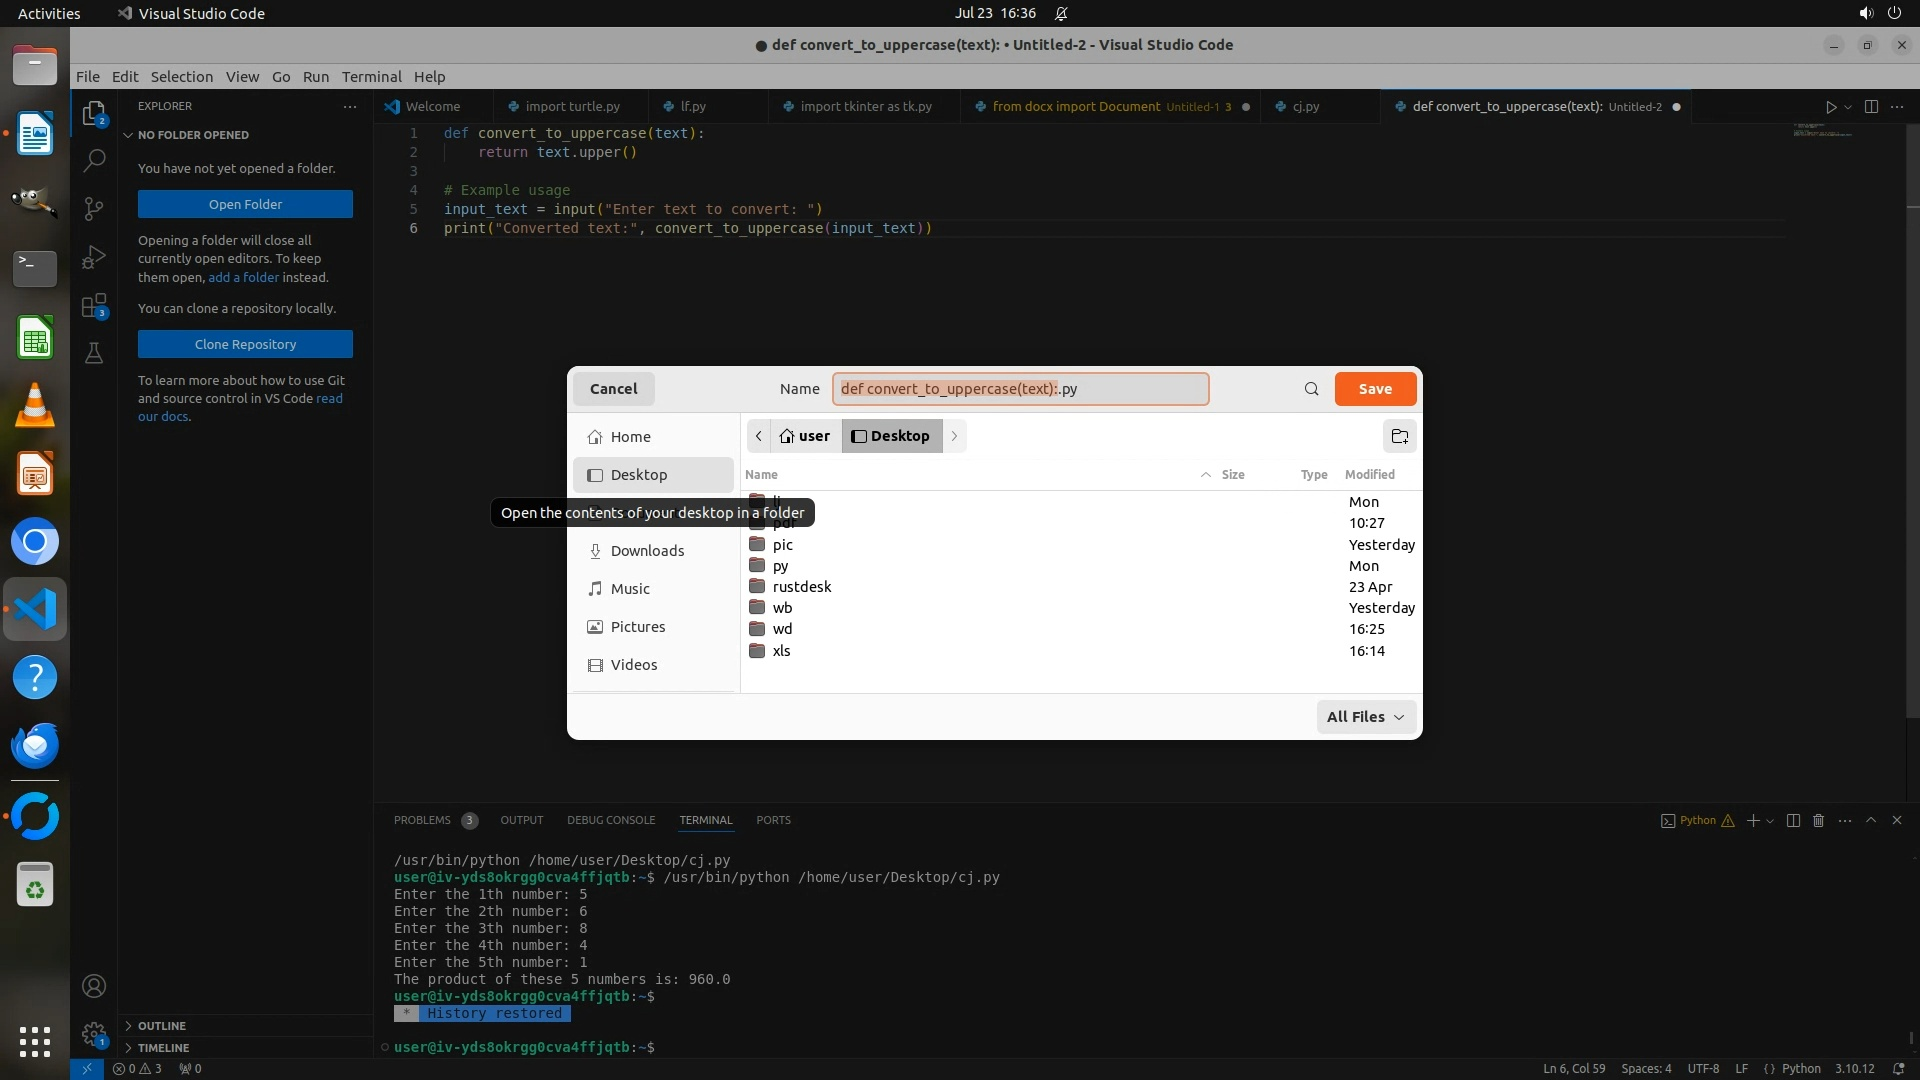Click the Save button in the dialog
1920x1080 pixels.
pyautogui.click(x=1375, y=389)
